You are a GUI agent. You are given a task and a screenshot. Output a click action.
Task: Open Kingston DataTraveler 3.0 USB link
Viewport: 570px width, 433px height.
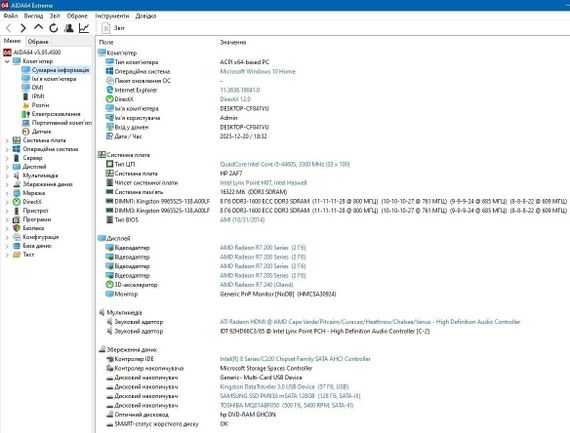coord(284,387)
